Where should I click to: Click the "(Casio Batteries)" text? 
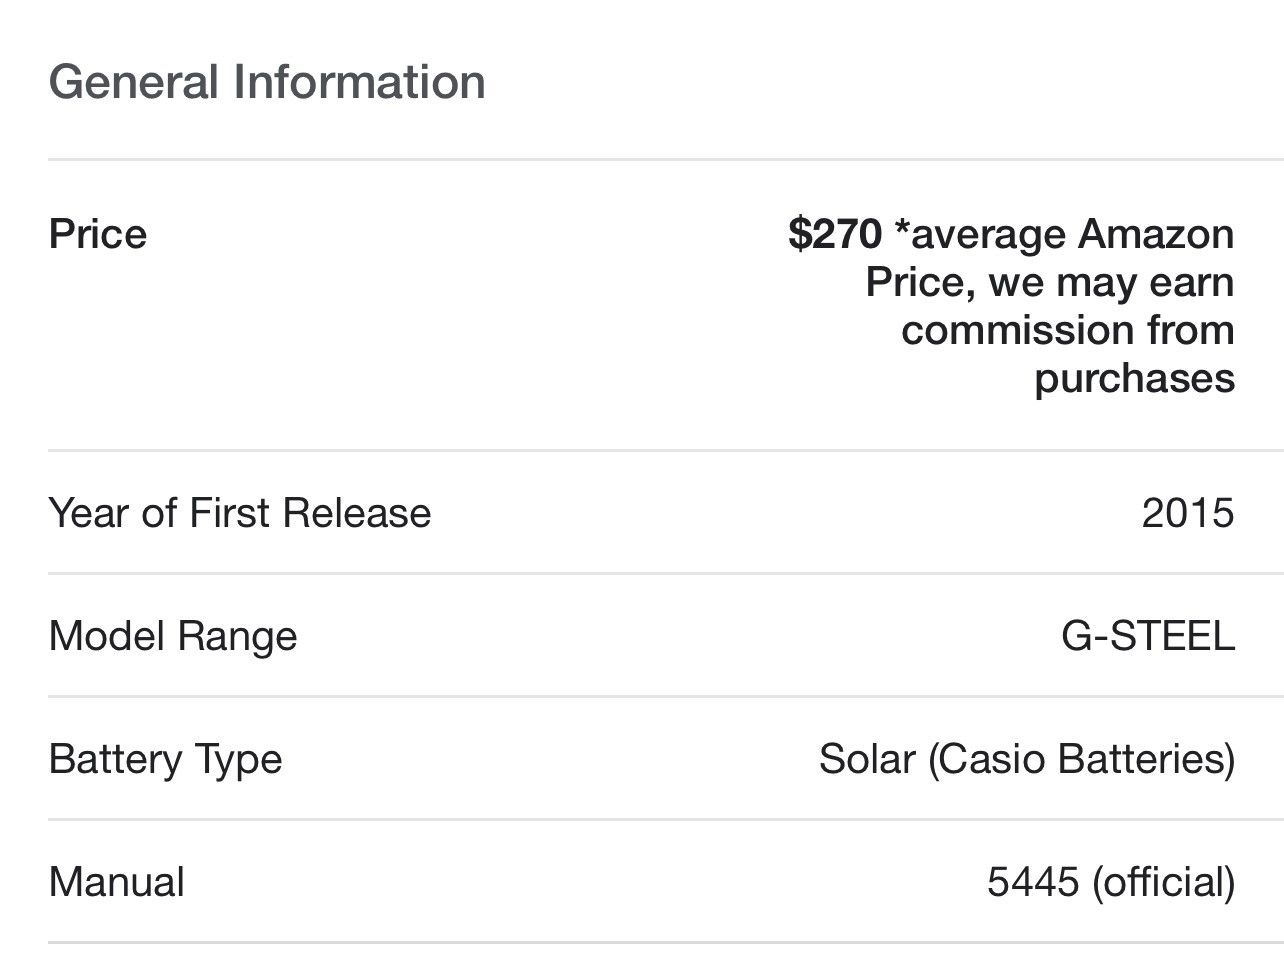1081,759
